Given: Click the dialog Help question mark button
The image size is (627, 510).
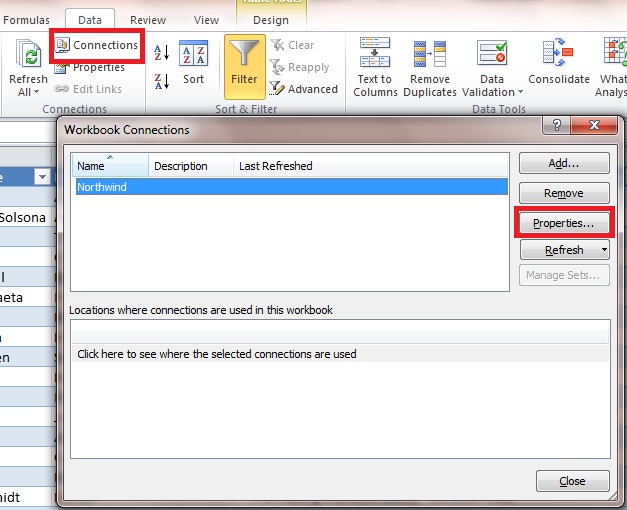Looking at the screenshot, I should (556, 125).
